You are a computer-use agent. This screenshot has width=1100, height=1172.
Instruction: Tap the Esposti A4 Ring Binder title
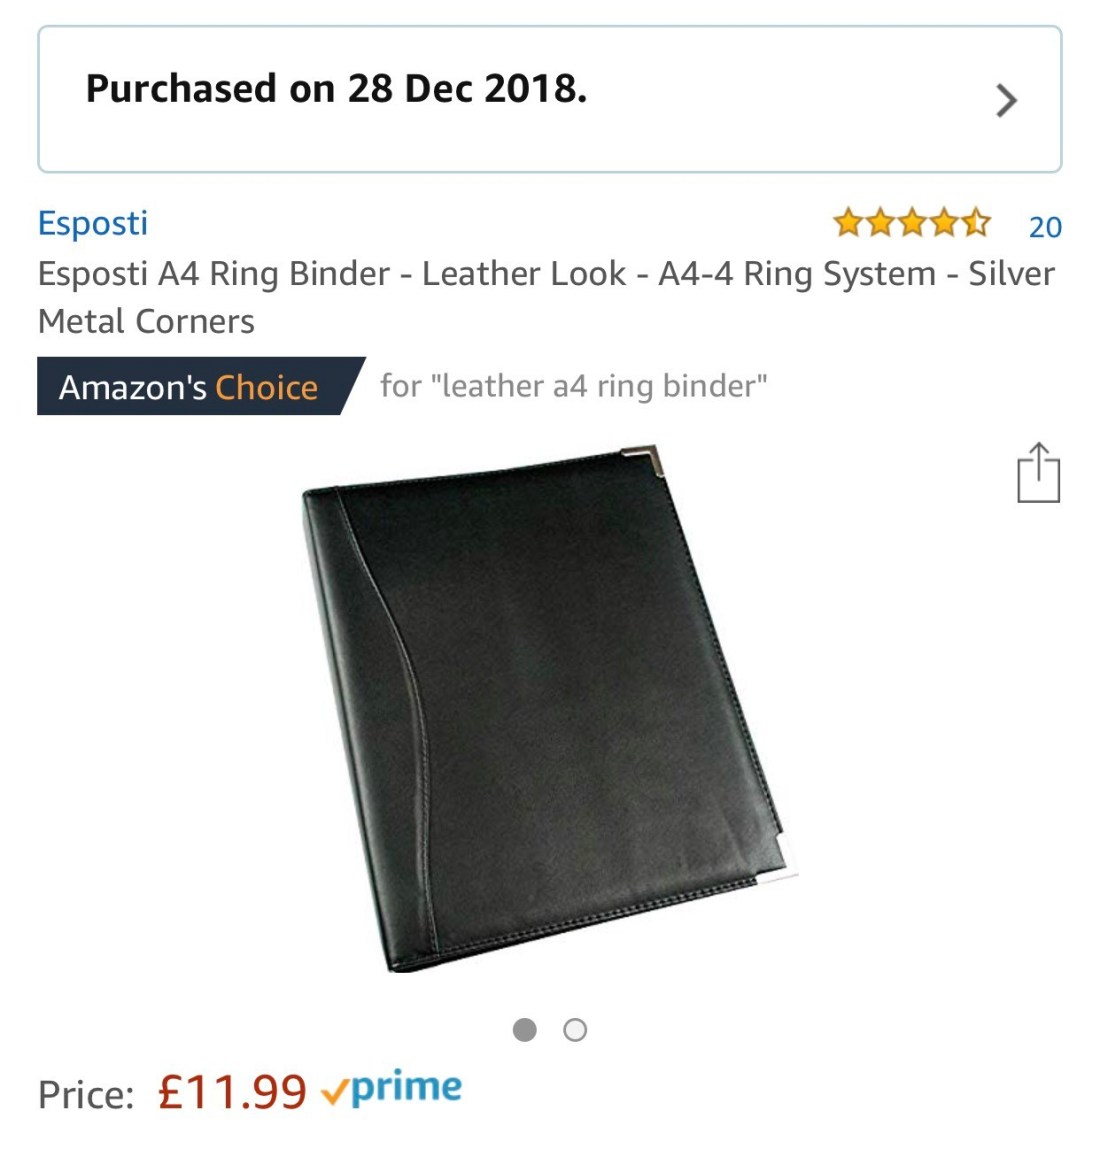click(546, 297)
